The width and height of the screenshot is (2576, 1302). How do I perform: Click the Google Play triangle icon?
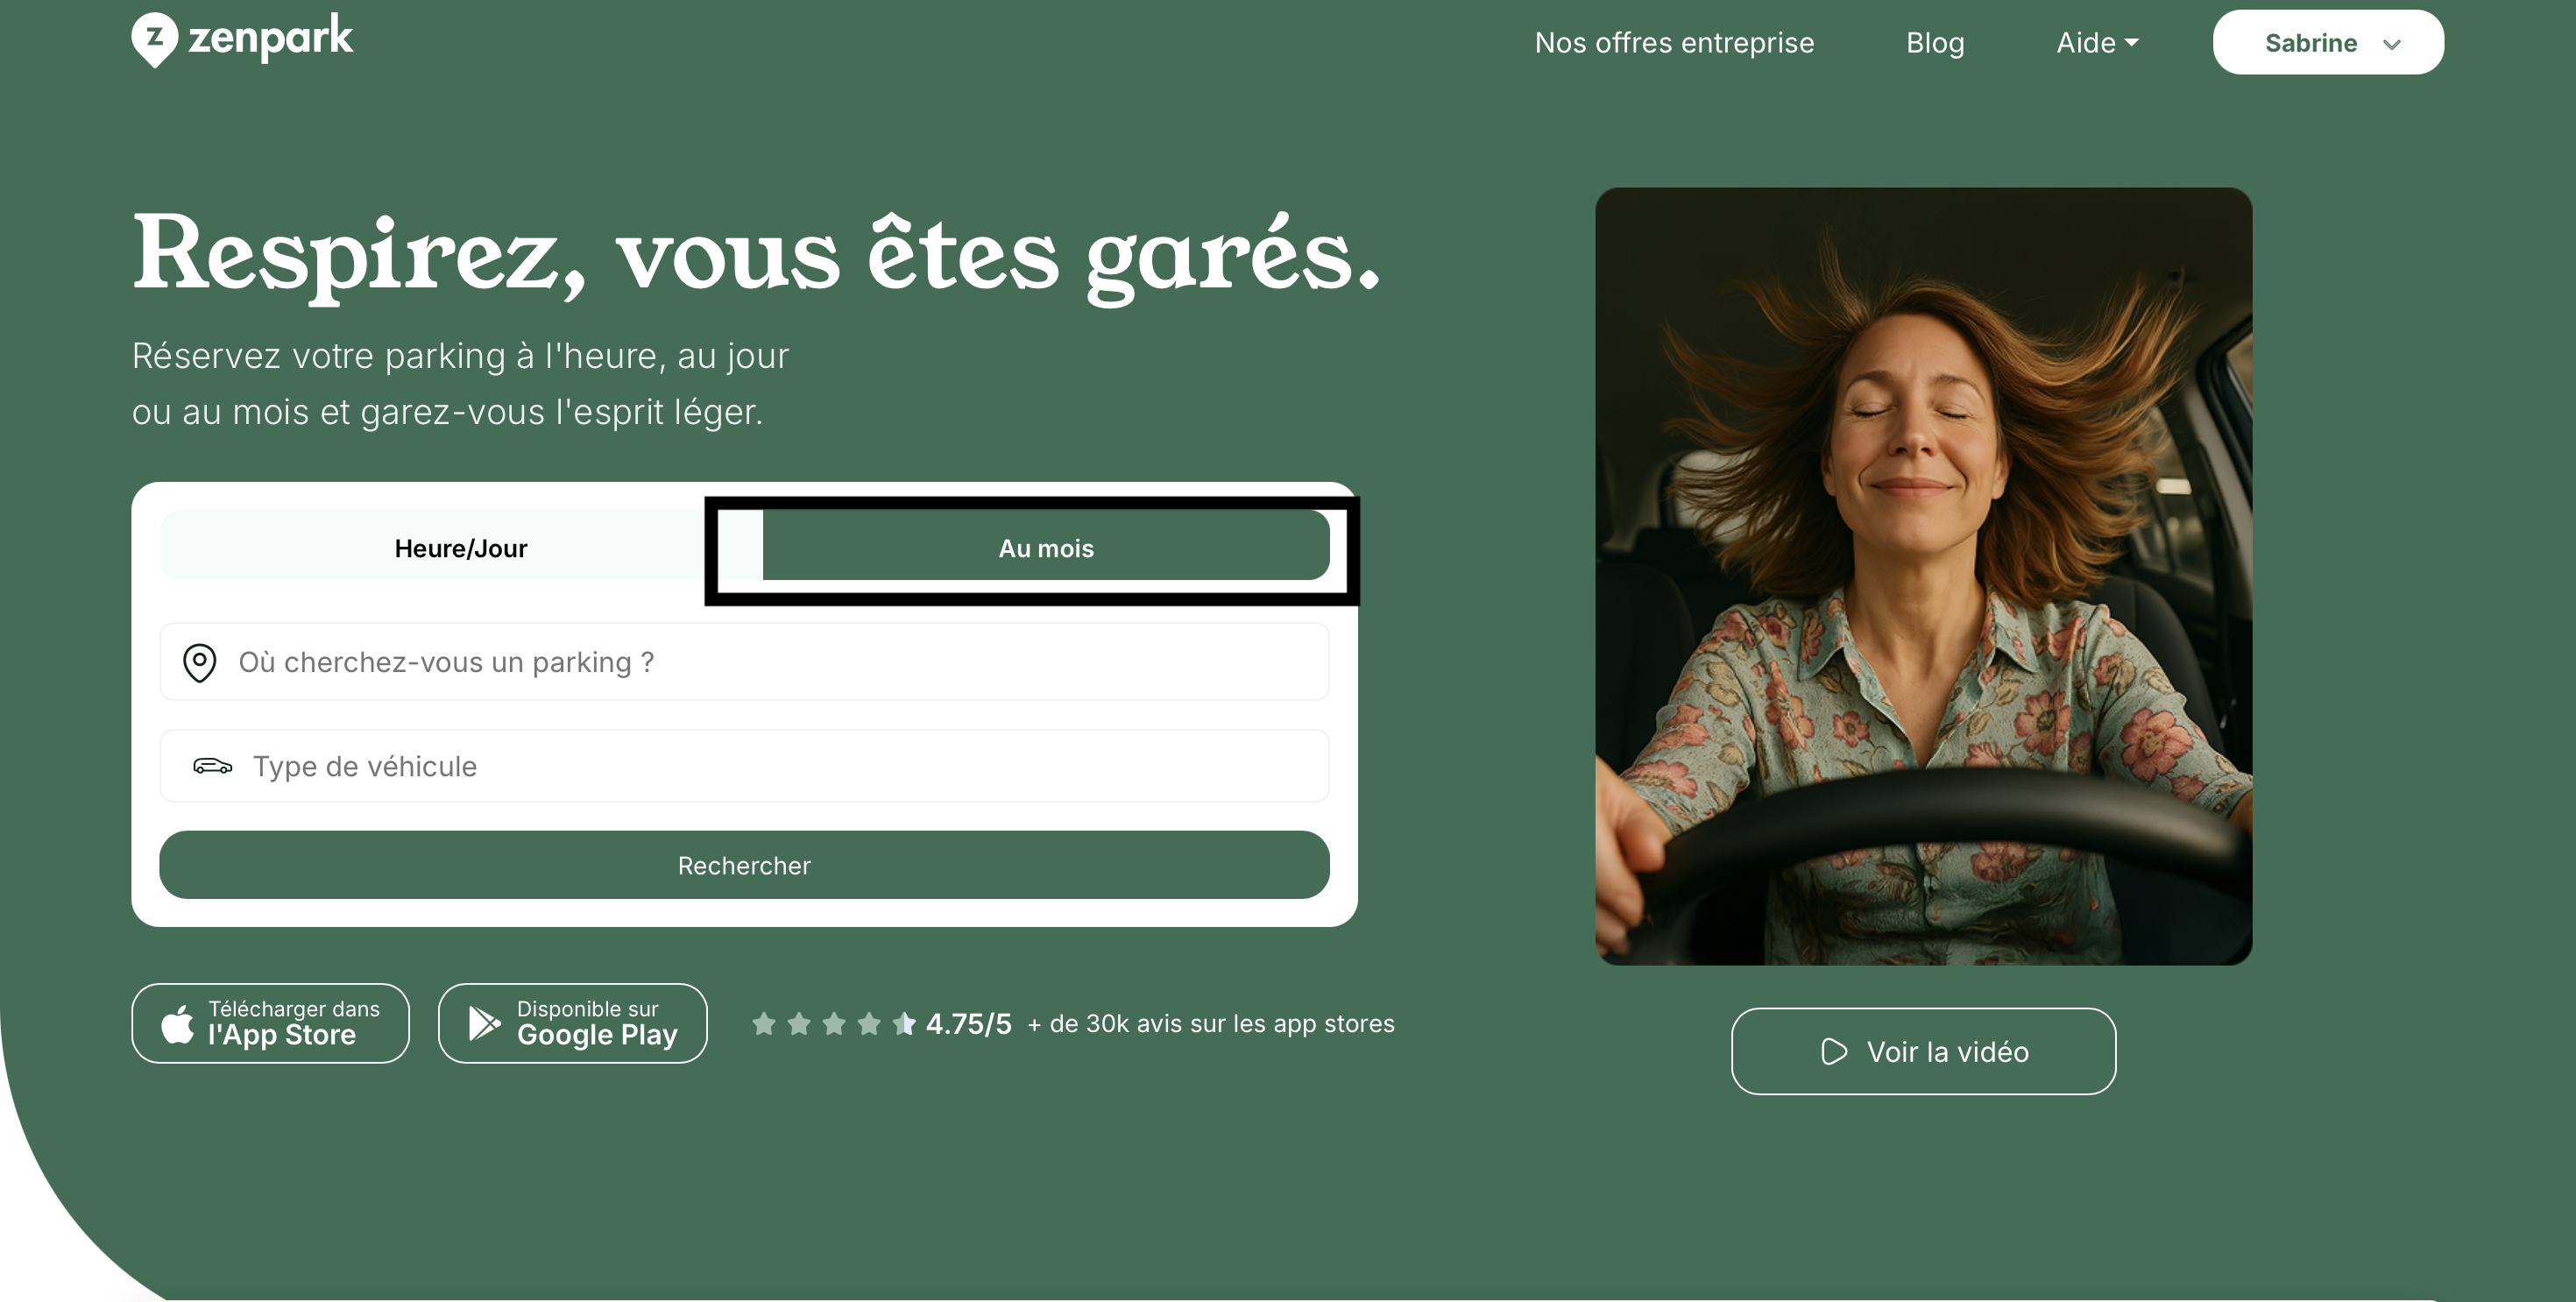coord(485,1023)
